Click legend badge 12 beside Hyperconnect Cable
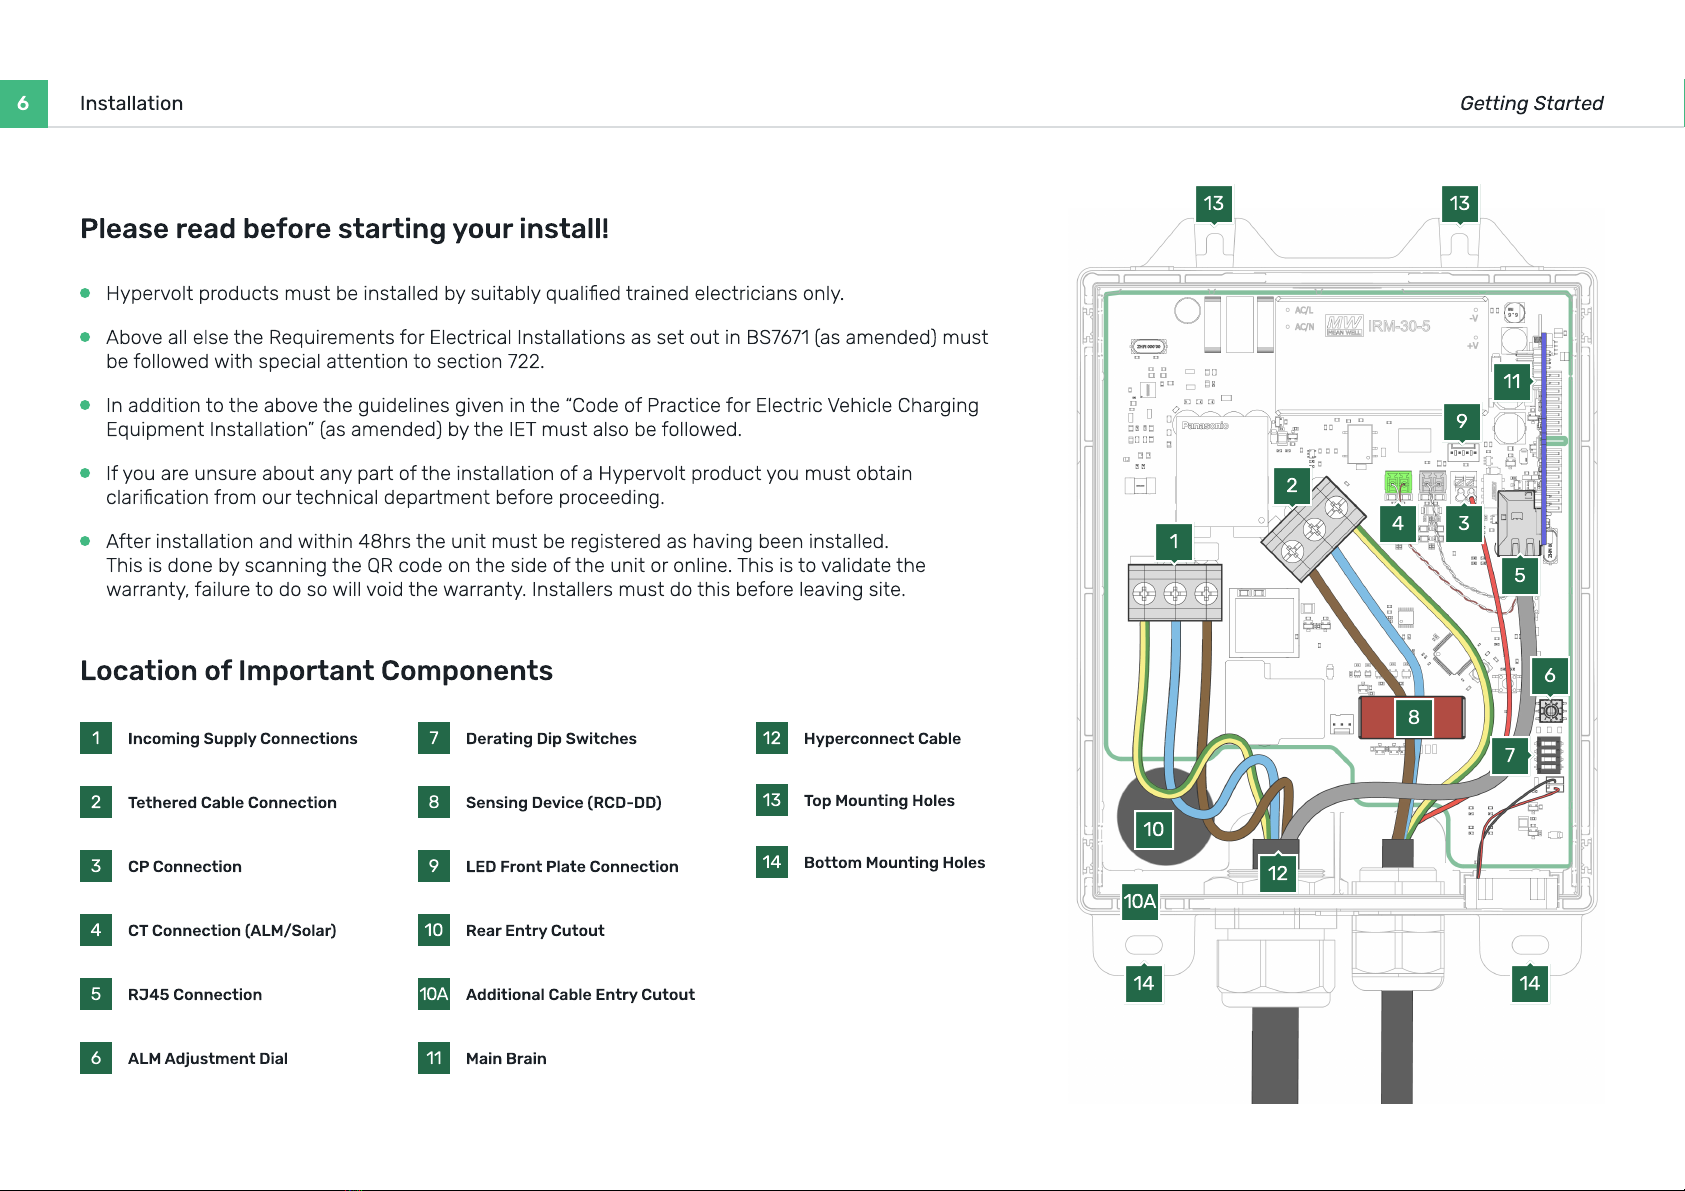Screen dimensions: 1685x1191 pos(772,738)
